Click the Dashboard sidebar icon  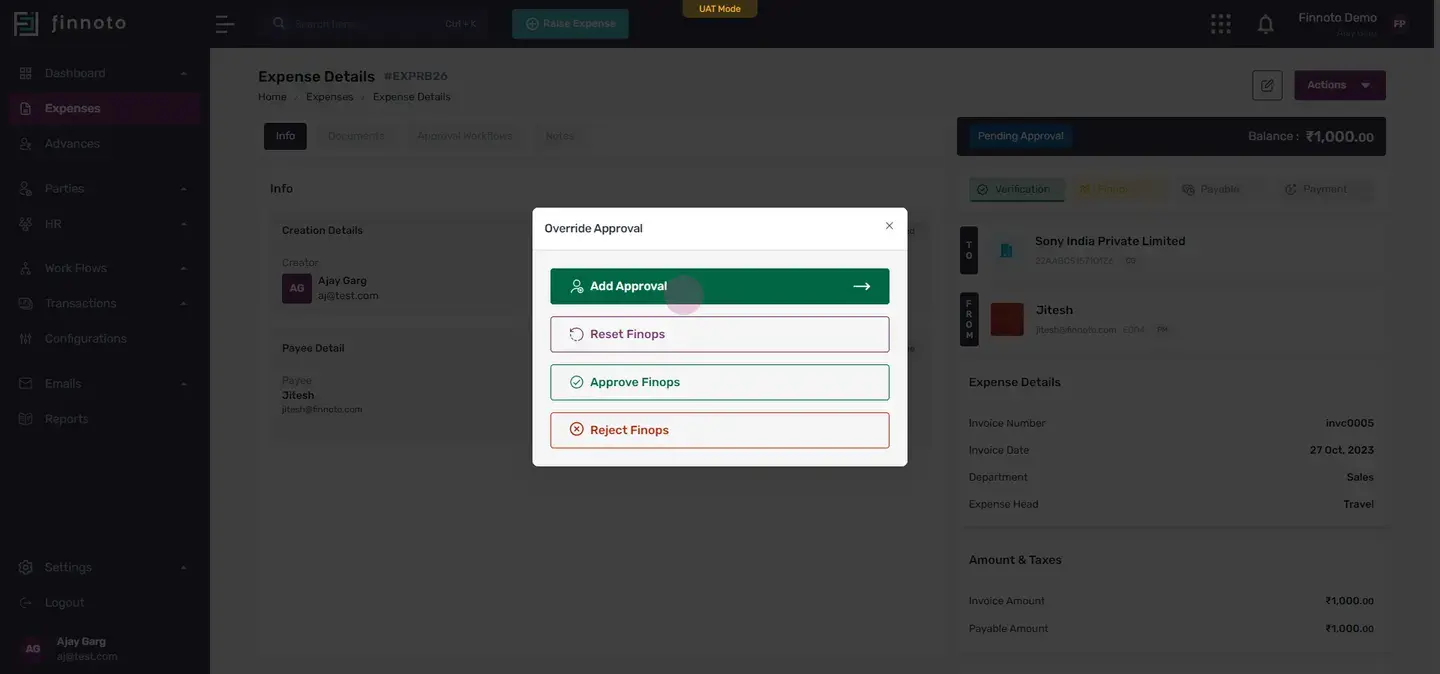(x=26, y=73)
